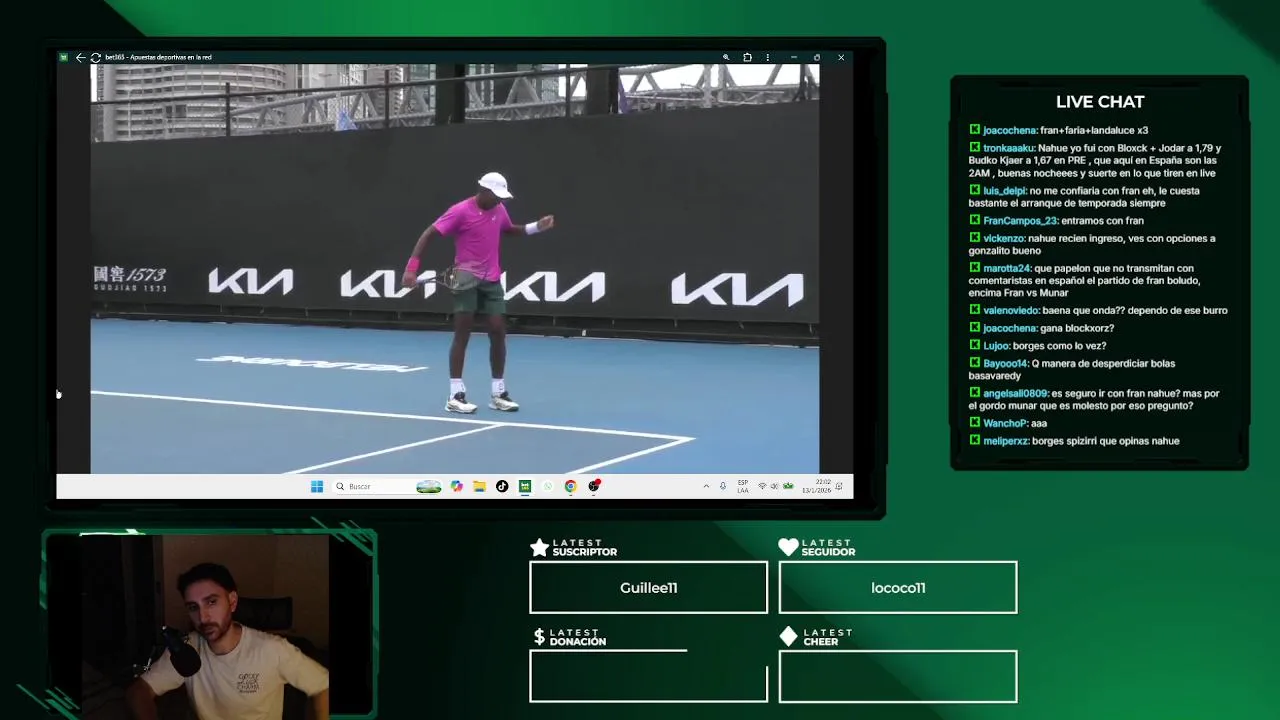Open the Windows Start menu
Screen dimensions: 1280x720
(x=317, y=486)
